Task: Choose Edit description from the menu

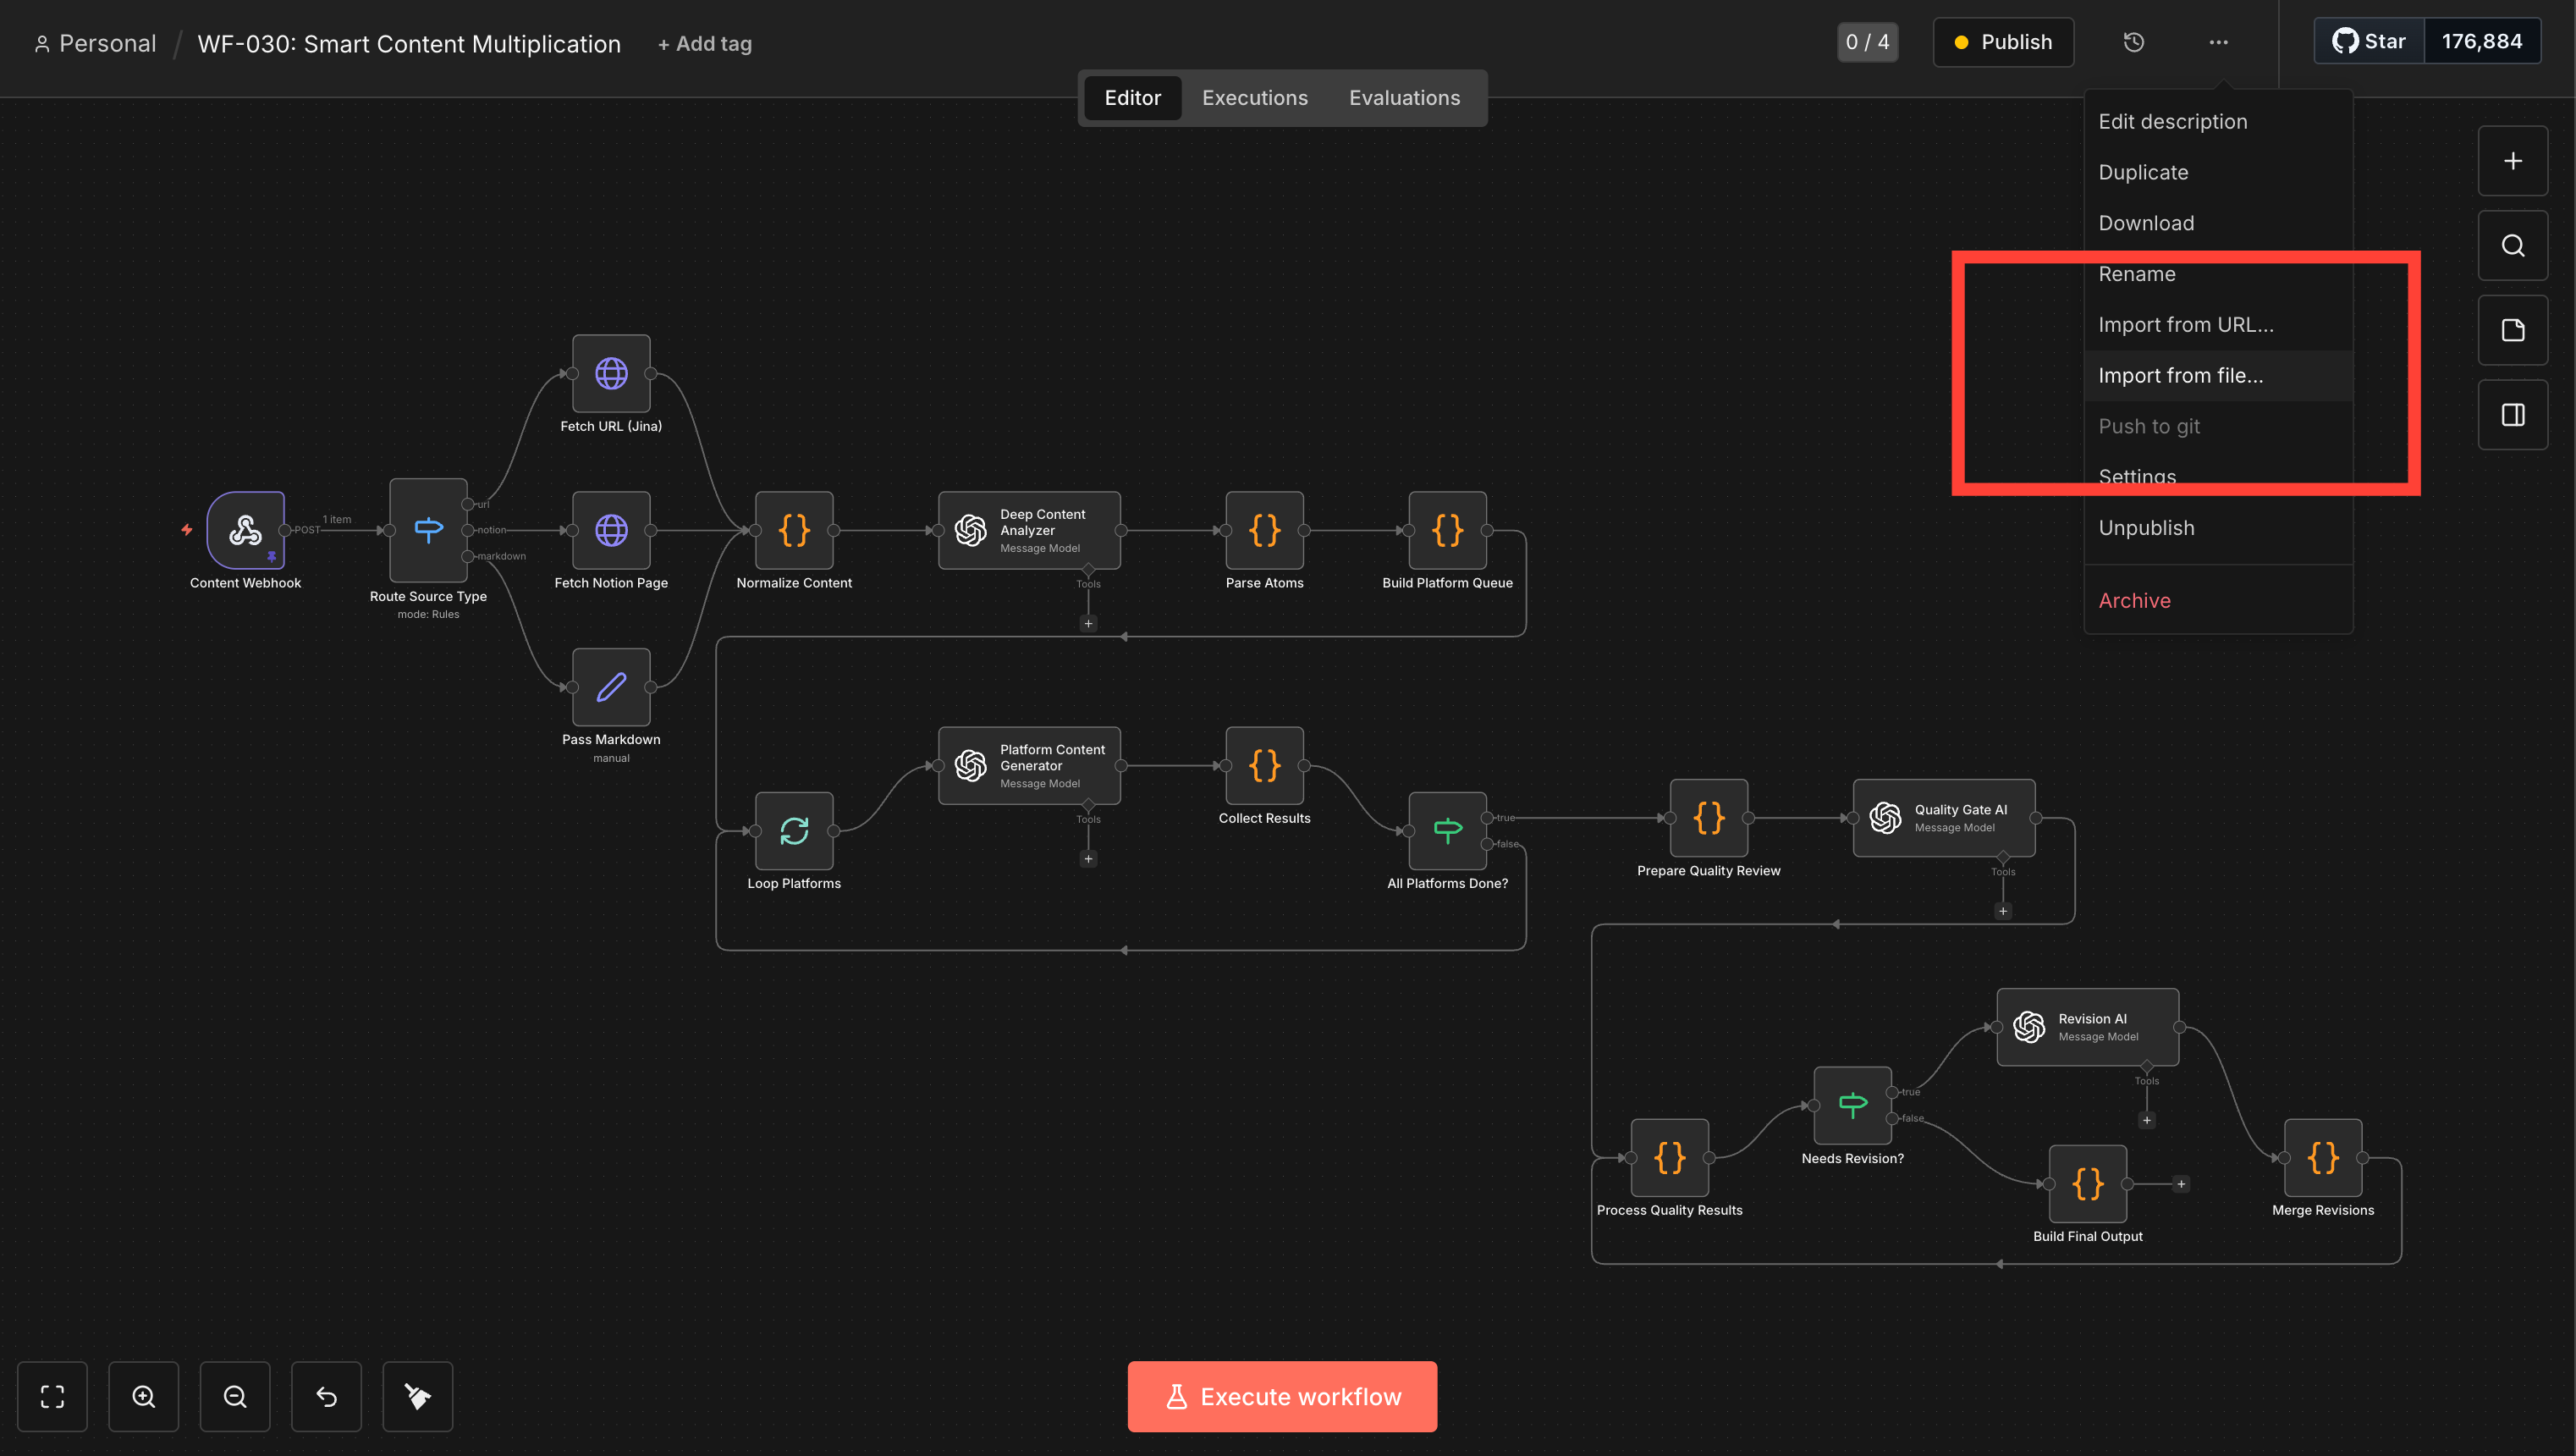Action: coord(2218,122)
